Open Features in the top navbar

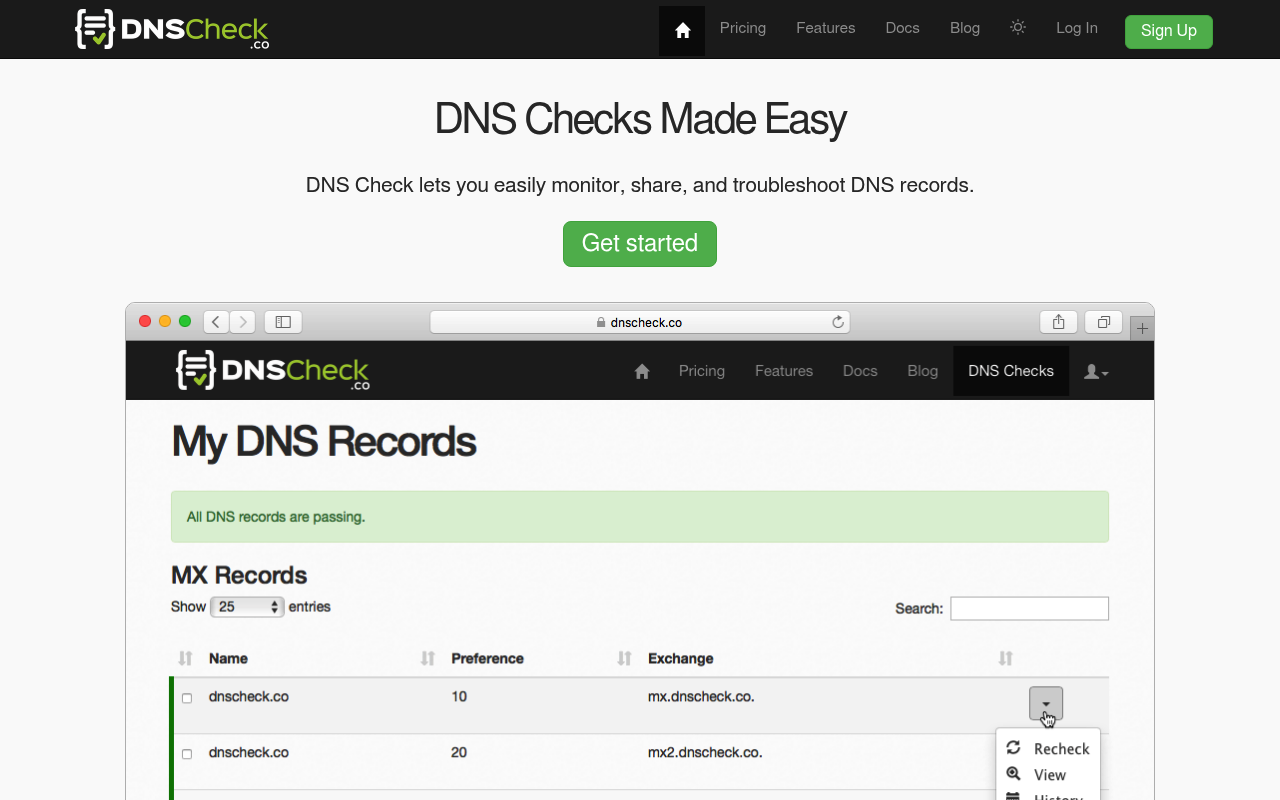tap(825, 28)
